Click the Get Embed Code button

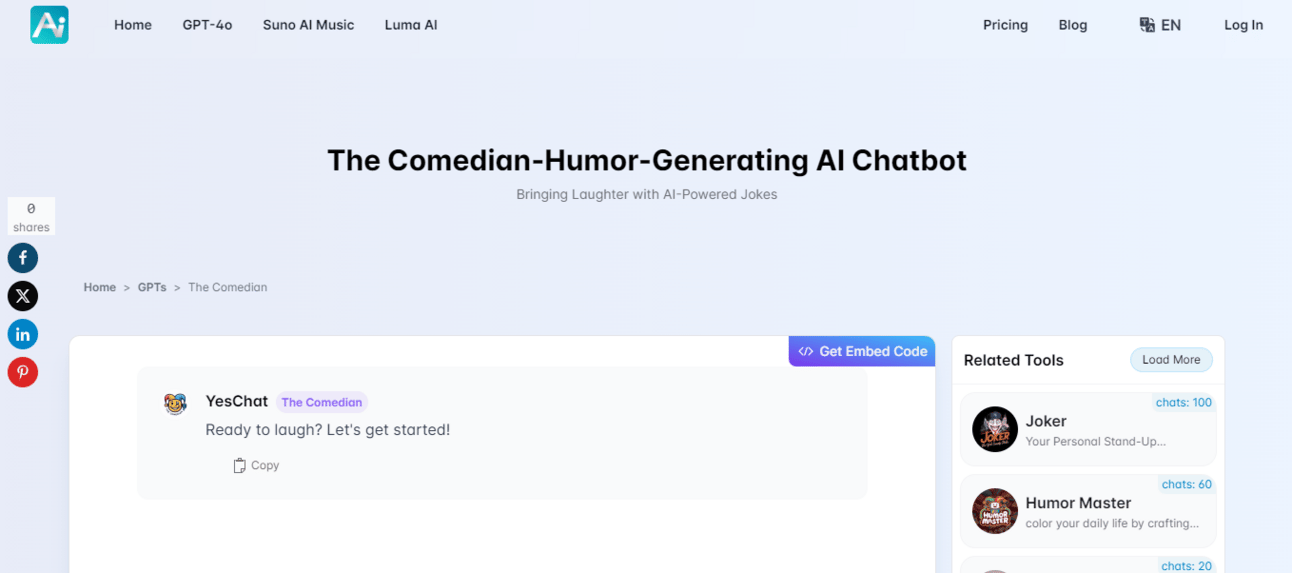tap(862, 351)
